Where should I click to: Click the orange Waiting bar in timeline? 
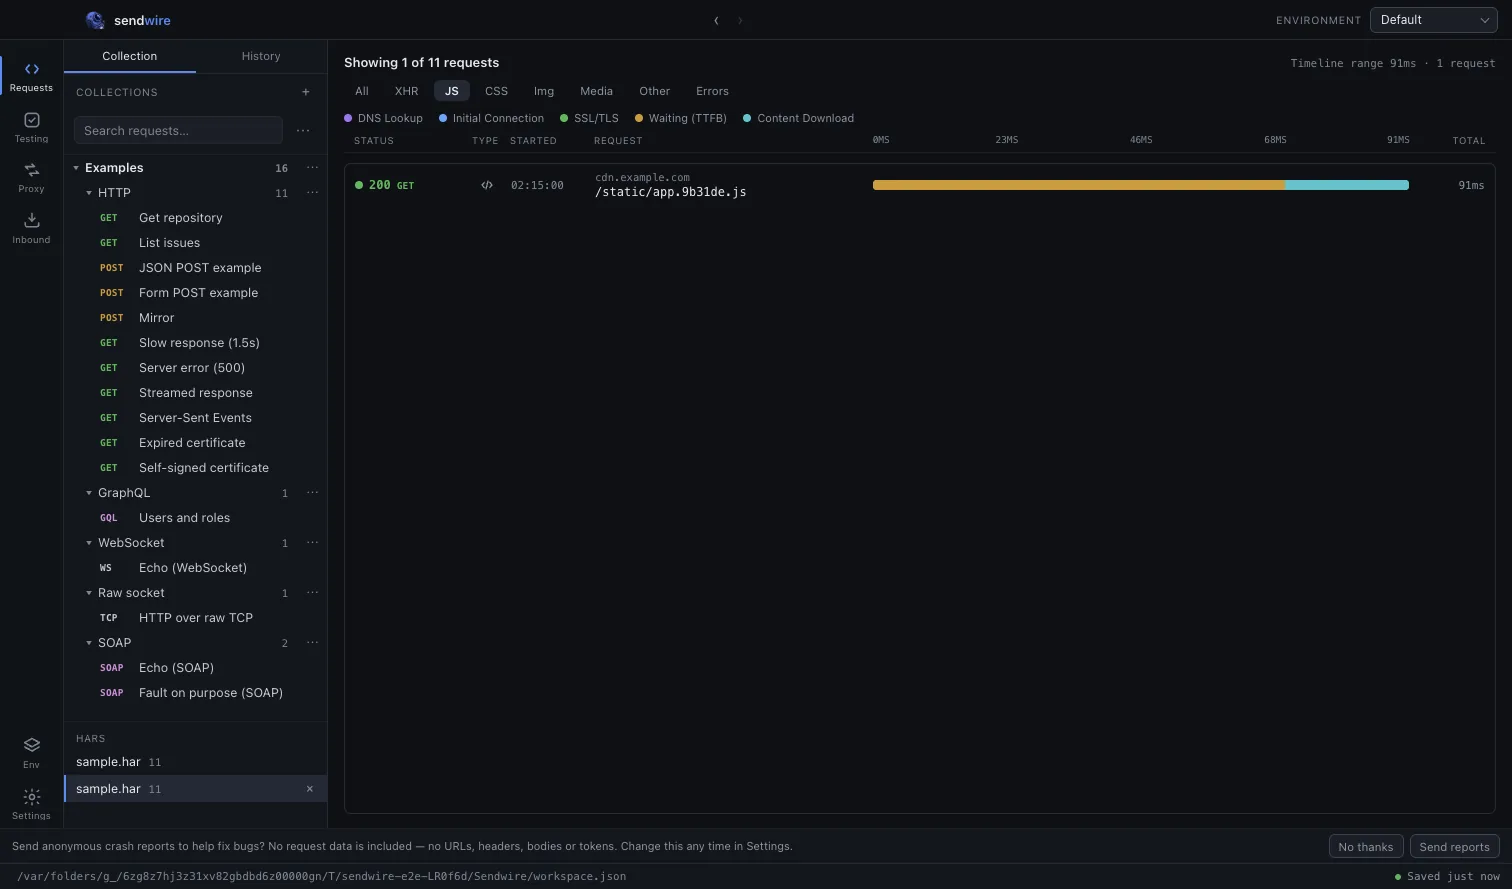point(1079,185)
